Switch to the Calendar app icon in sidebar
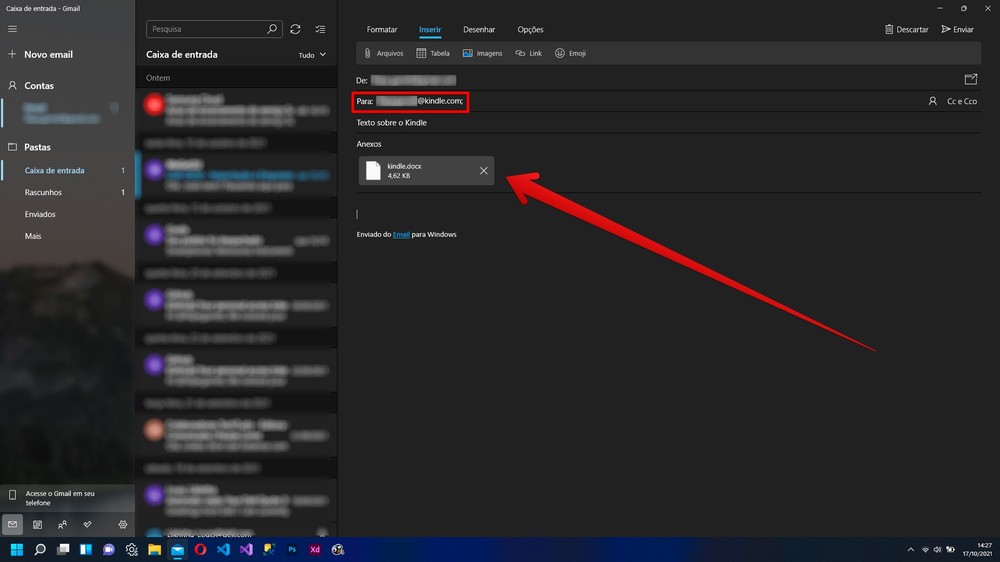 pos(37,524)
